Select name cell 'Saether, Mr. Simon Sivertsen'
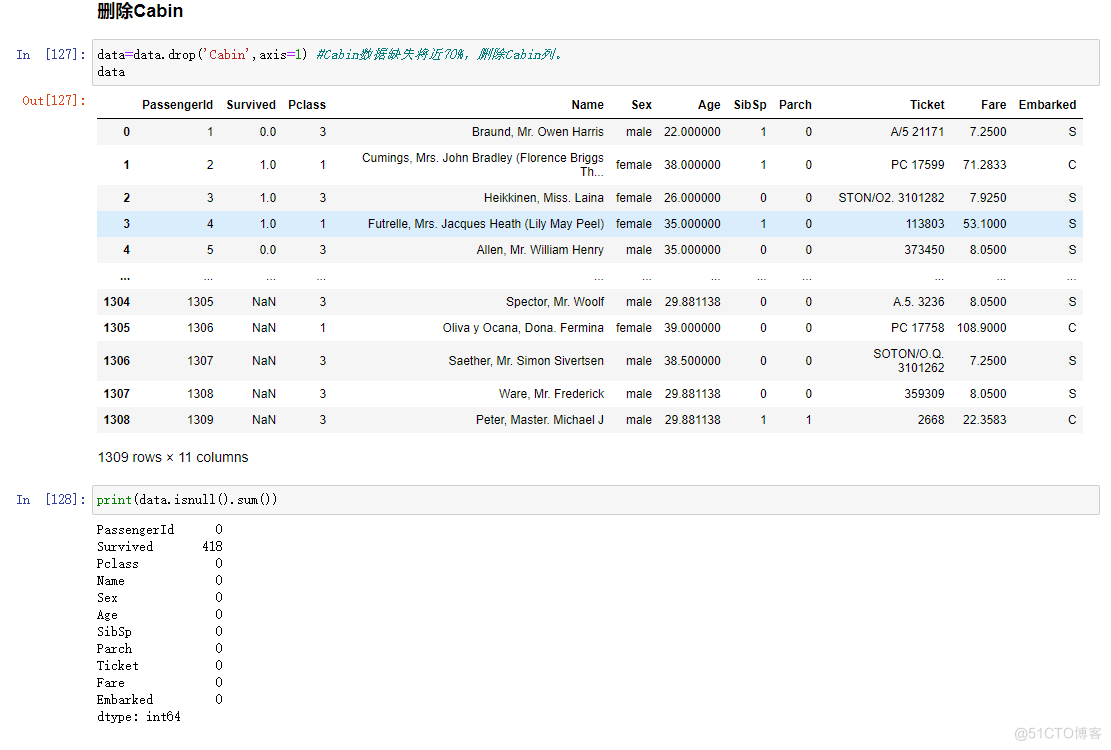 pos(526,360)
